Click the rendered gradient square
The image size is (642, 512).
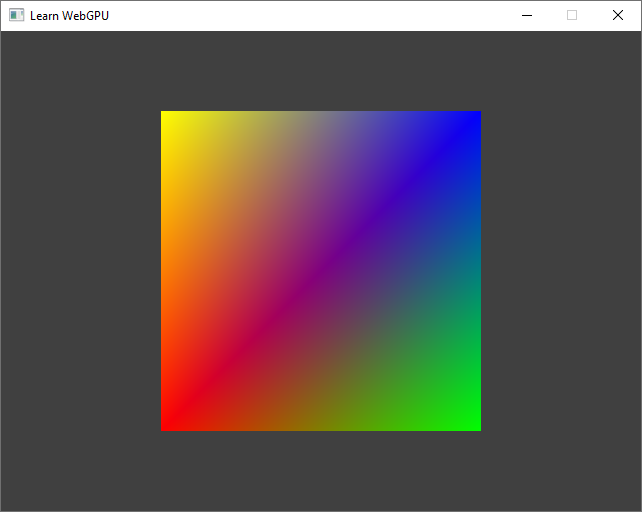tap(321, 271)
